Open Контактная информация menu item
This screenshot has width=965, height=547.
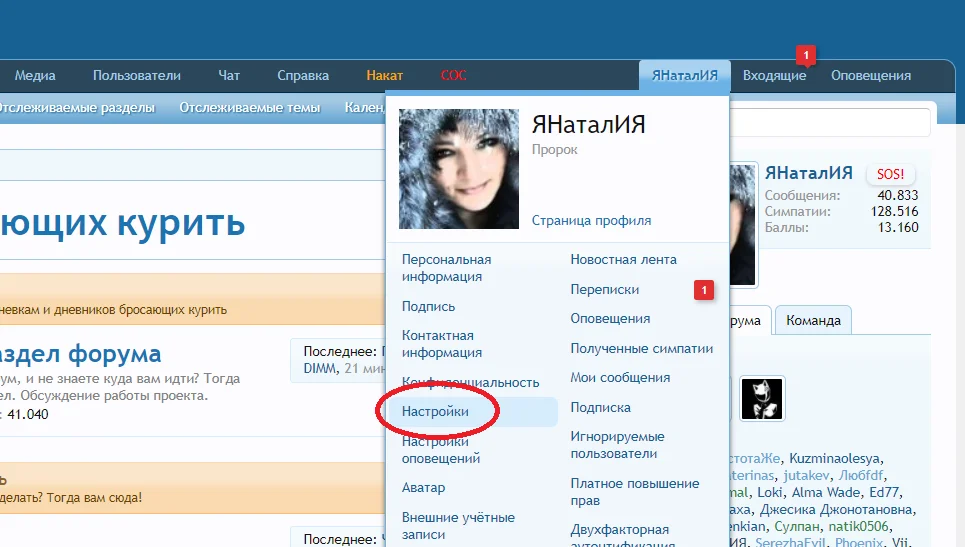click(x=442, y=344)
